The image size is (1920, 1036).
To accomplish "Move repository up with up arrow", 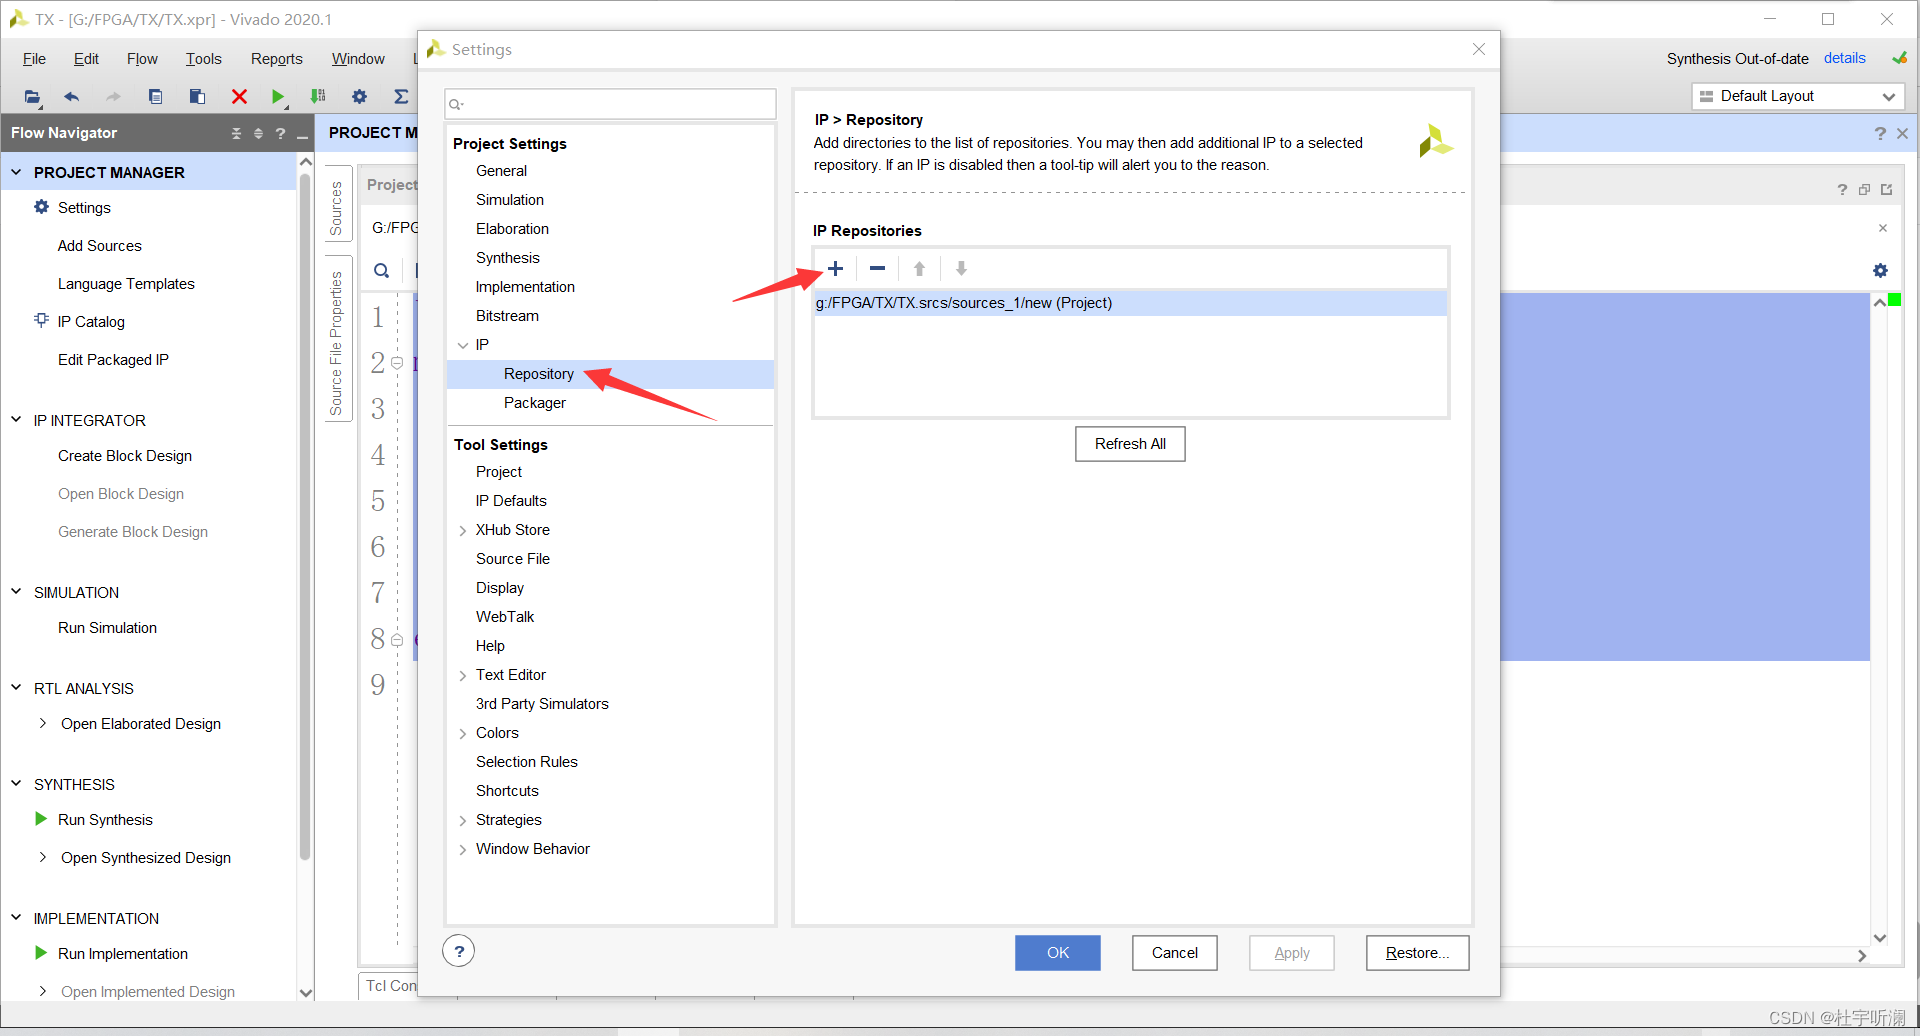I will pyautogui.click(x=919, y=268).
